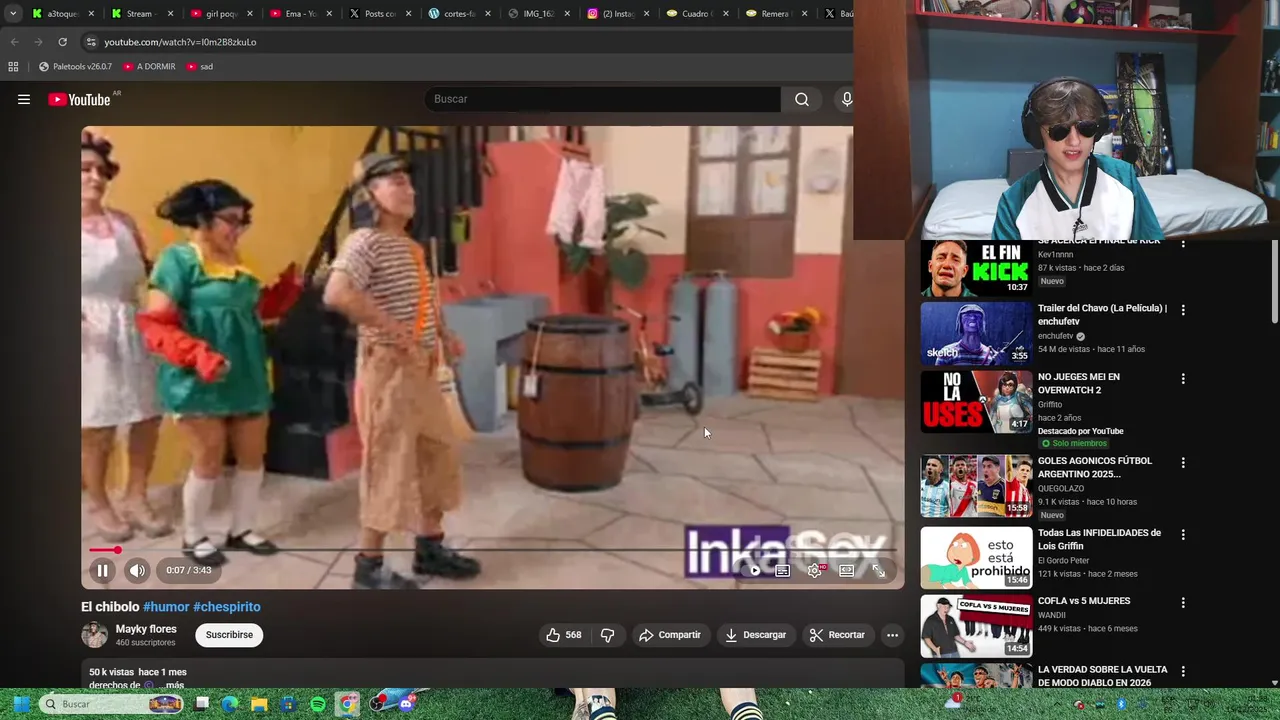Click the sidebar vertical scrollbar

[x=1274, y=282]
